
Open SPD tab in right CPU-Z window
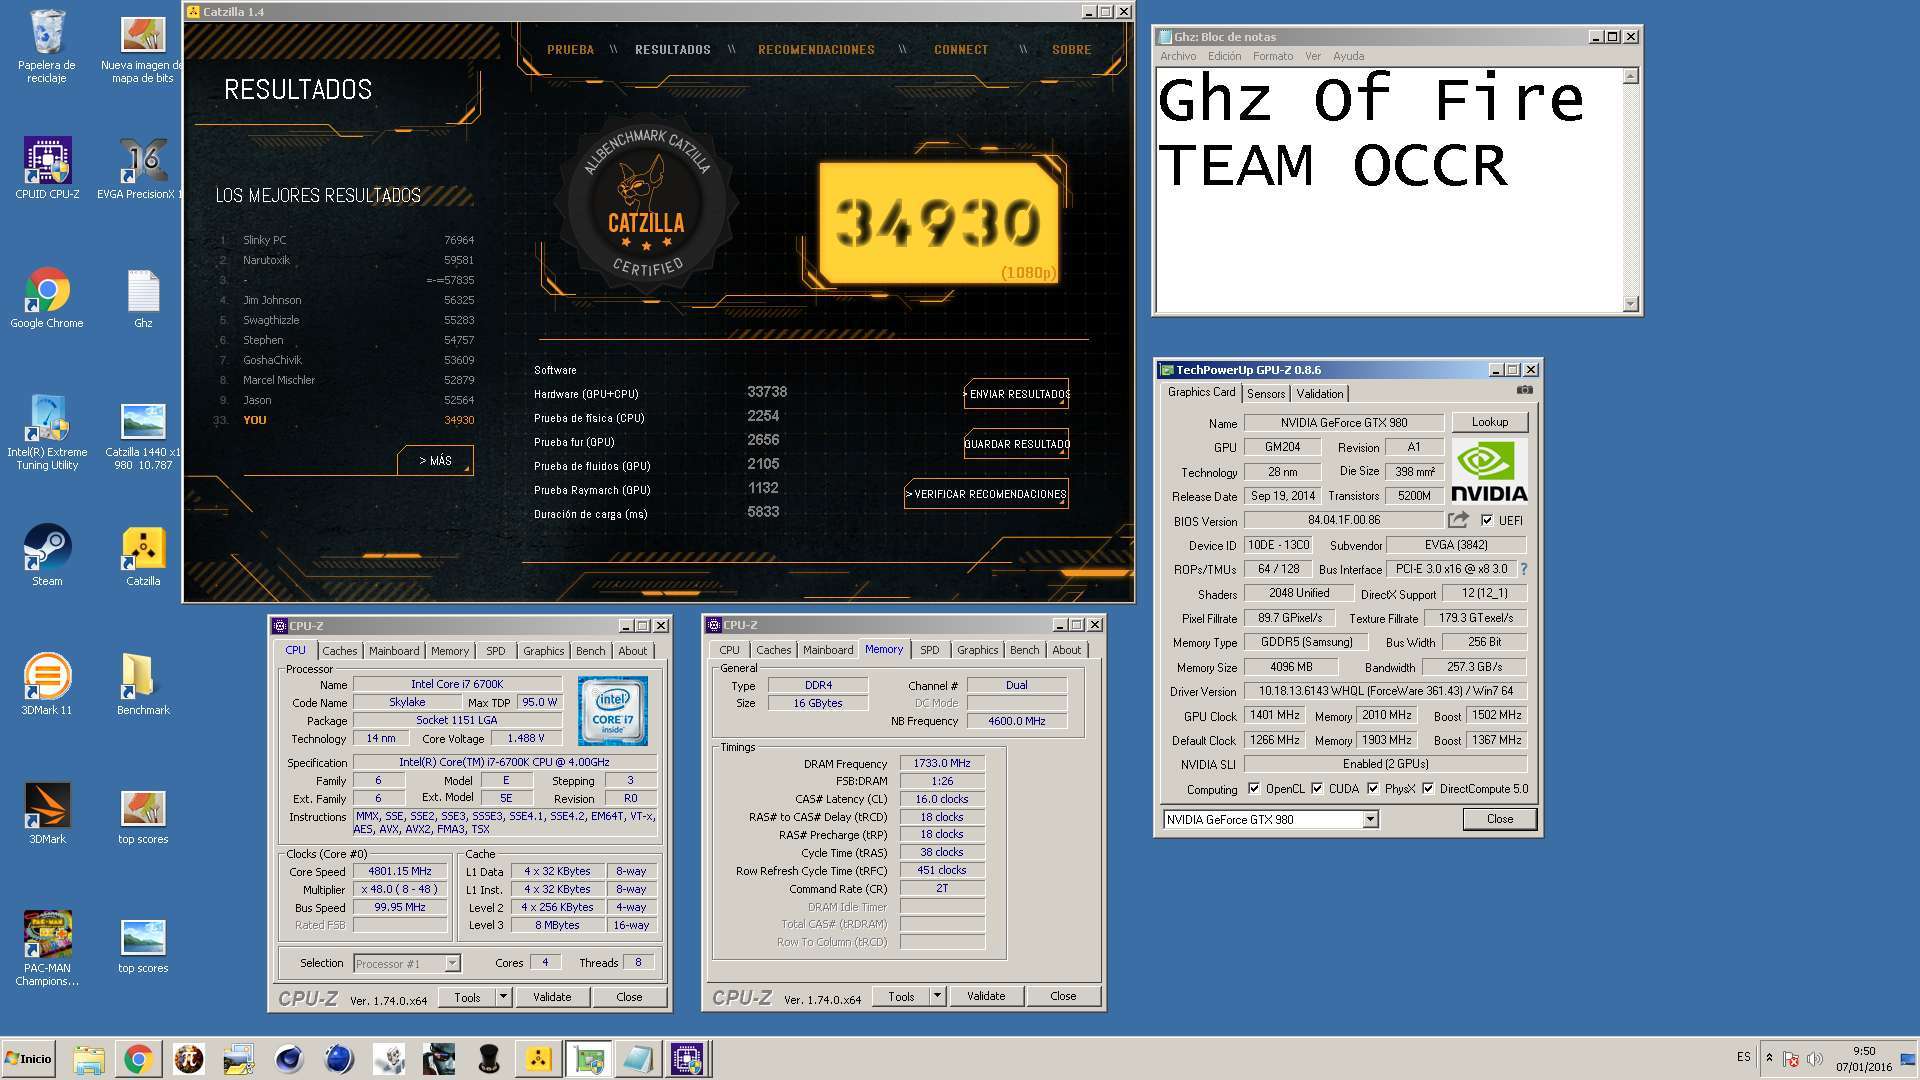[x=929, y=649]
